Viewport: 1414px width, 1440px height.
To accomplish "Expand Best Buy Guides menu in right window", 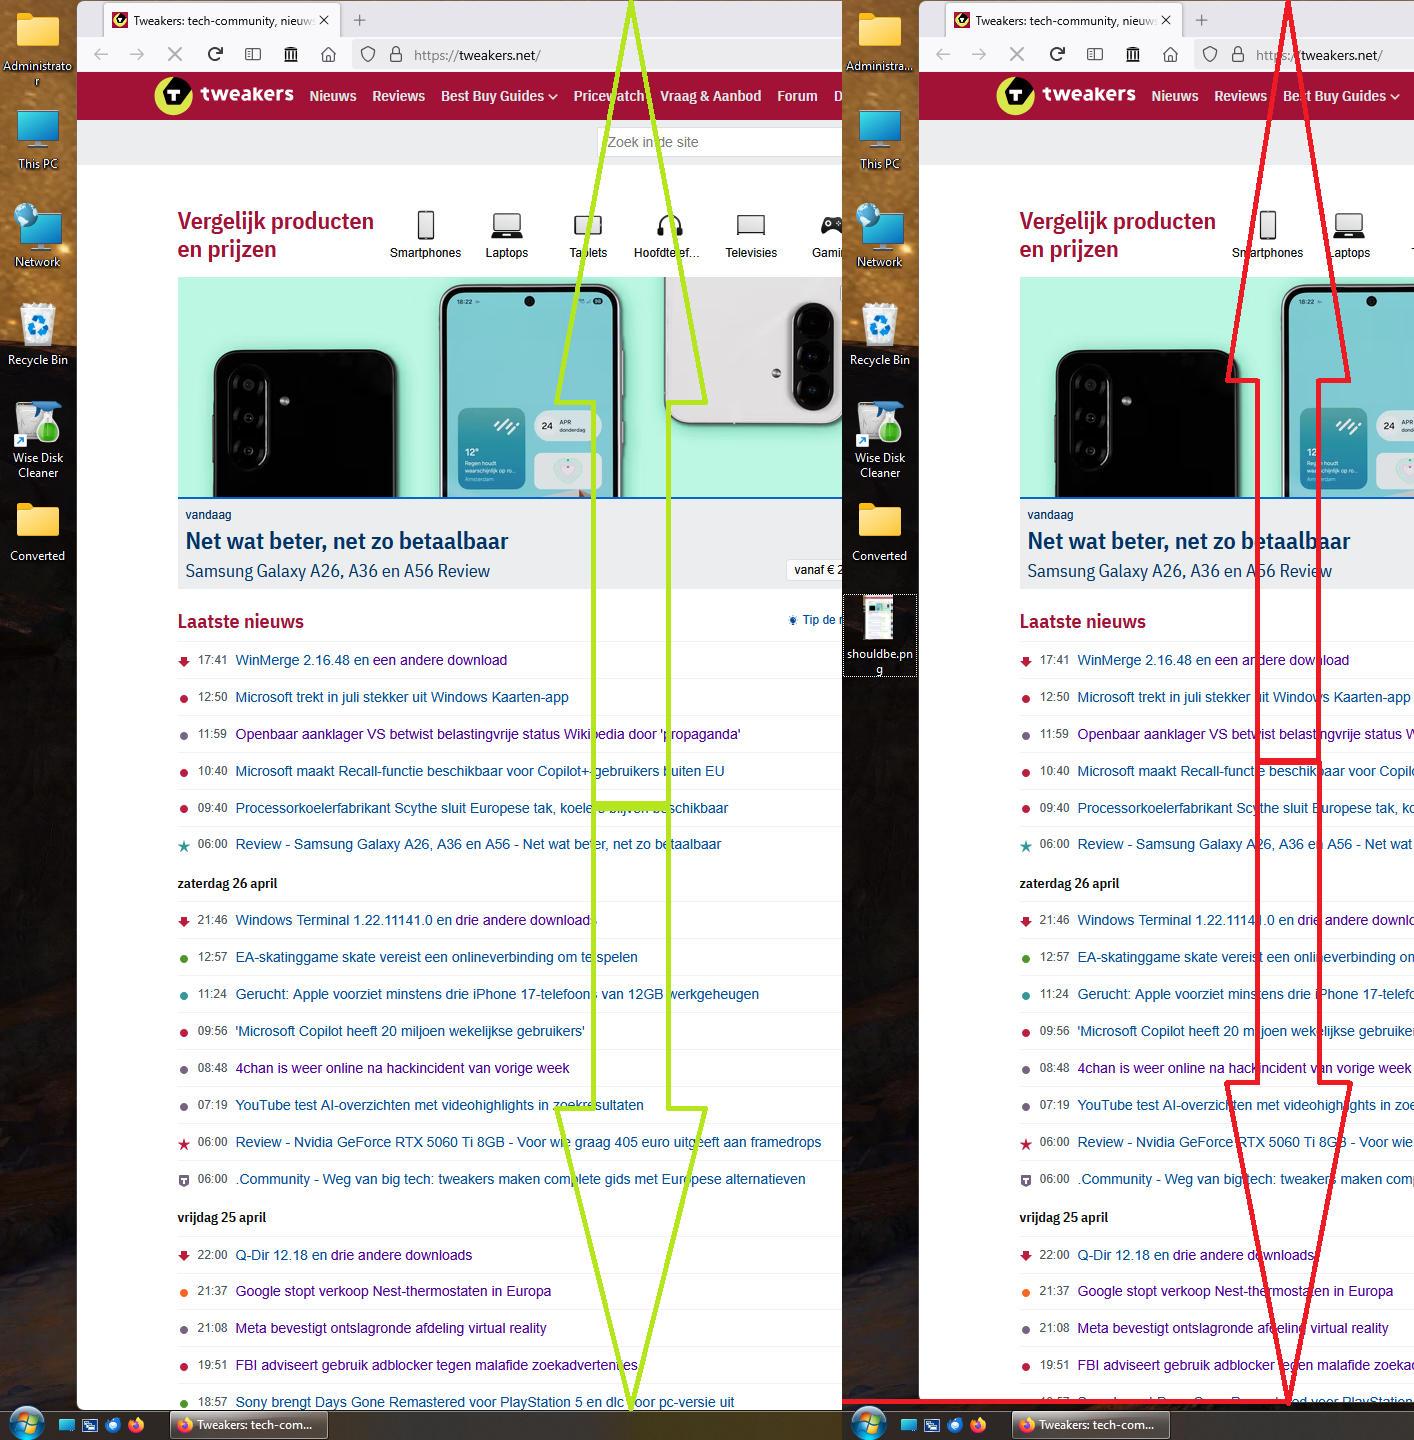I will (1341, 96).
